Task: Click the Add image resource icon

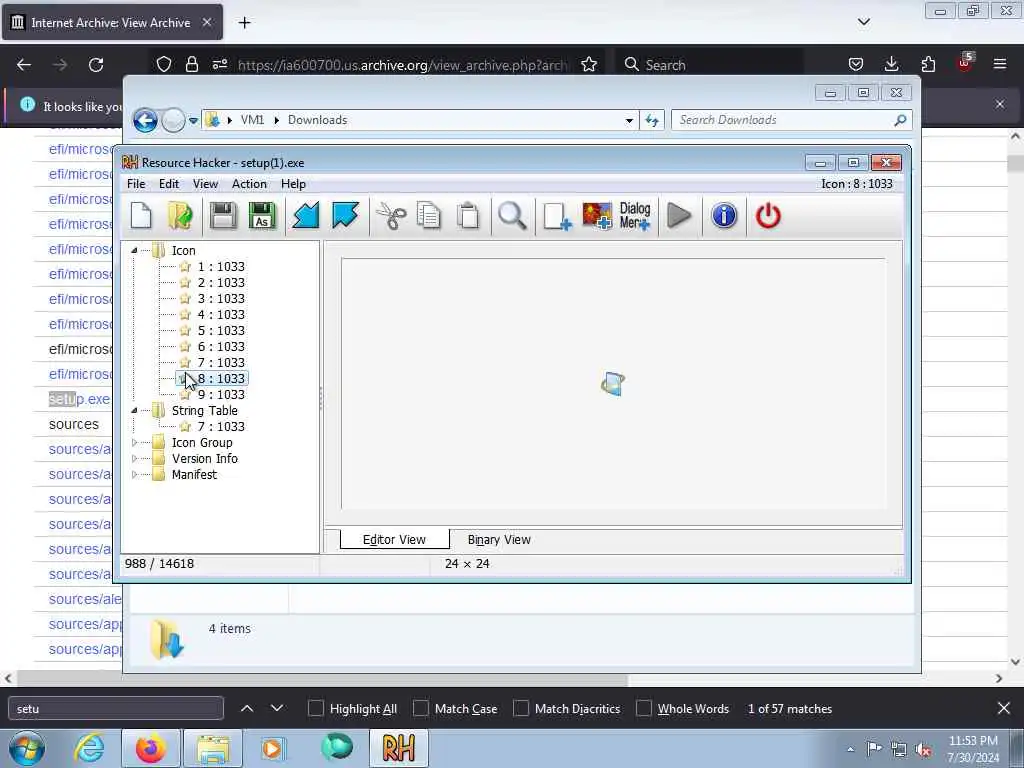Action: click(x=597, y=216)
